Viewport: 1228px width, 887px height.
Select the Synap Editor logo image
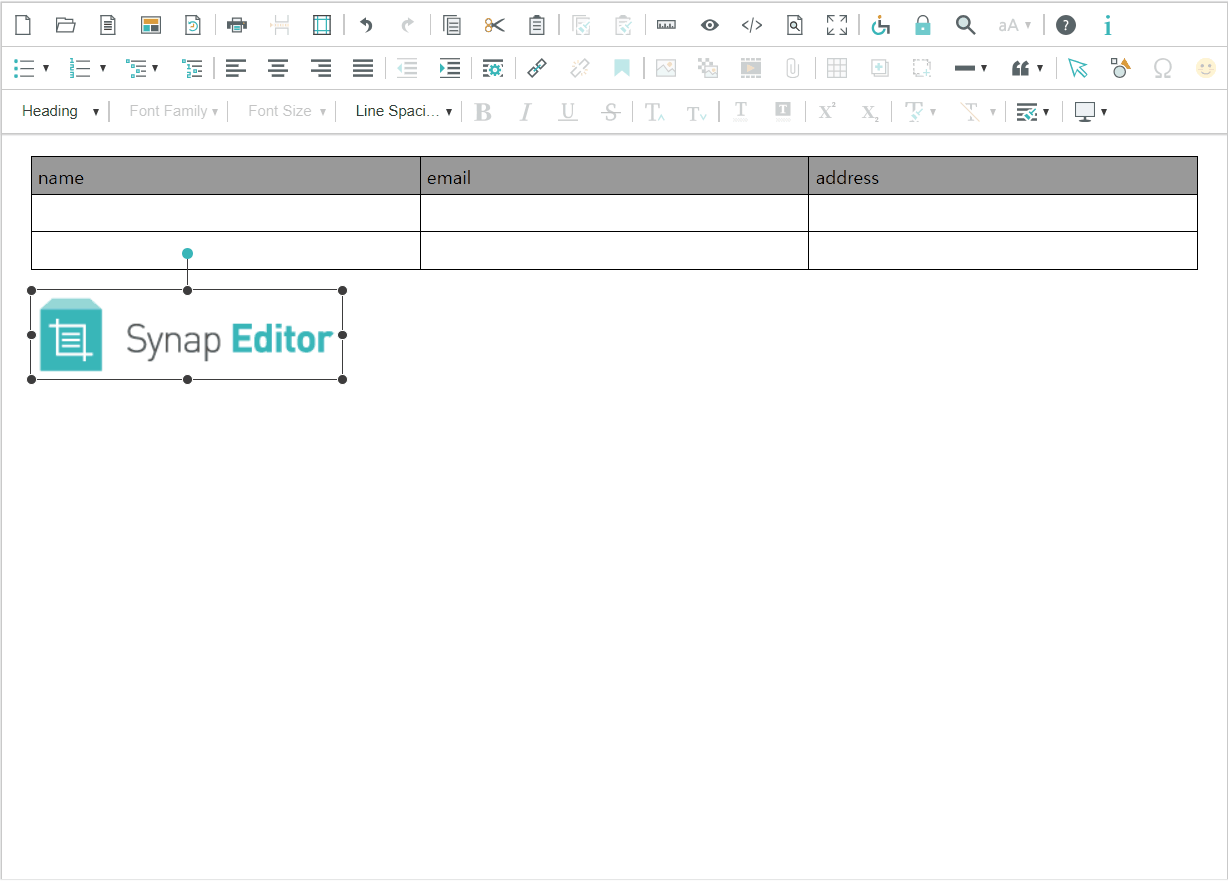pos(187,335)
